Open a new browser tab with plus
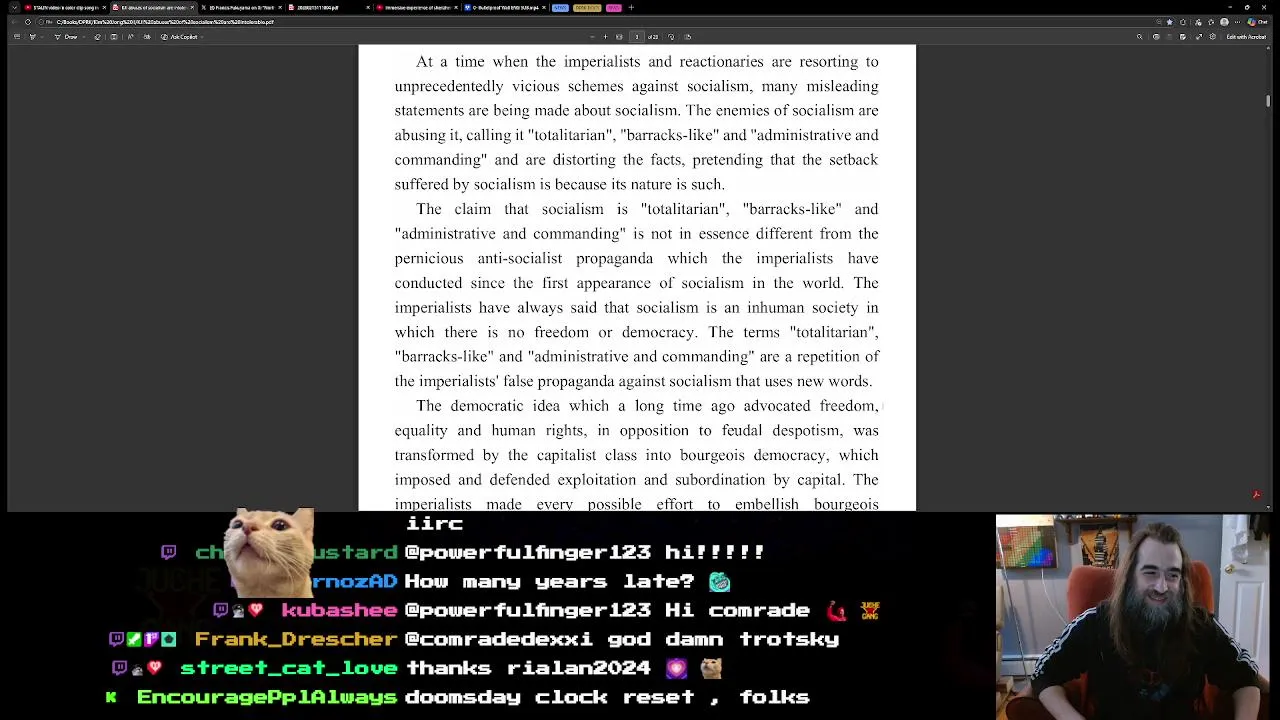The image size is (1280, 720). [x=631, y=8]
